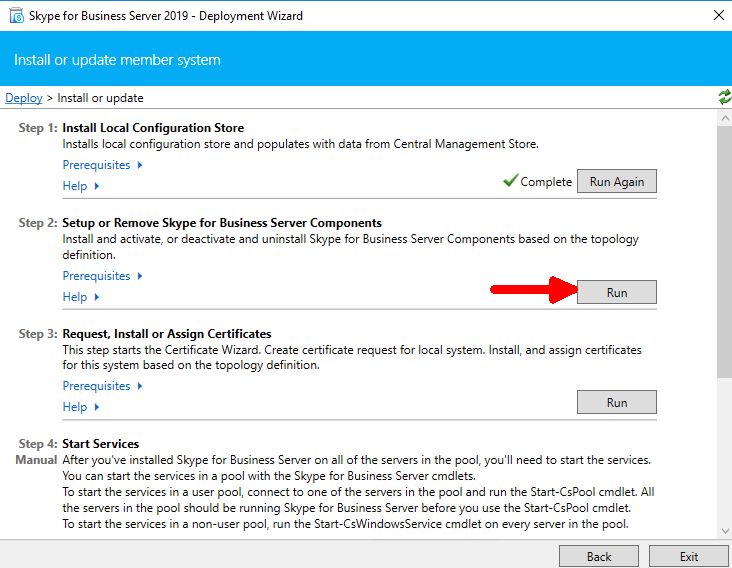Expand Help under Step 3
This screenshot has width=732, height=568.
pyautogui.click(x=81, y=407)
